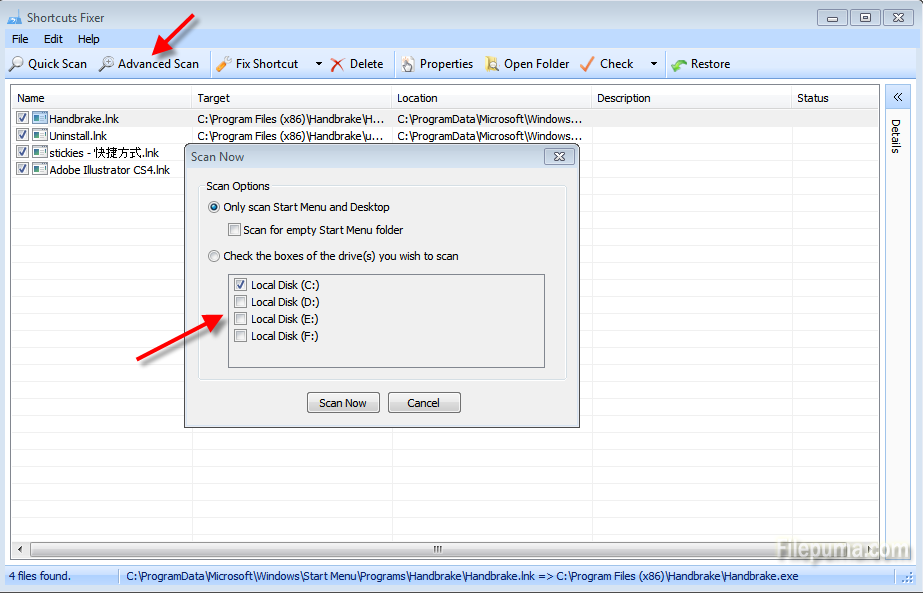
Task: Expand the Fix Shortcut dropdown arrow
Action: tap(319, 64)
